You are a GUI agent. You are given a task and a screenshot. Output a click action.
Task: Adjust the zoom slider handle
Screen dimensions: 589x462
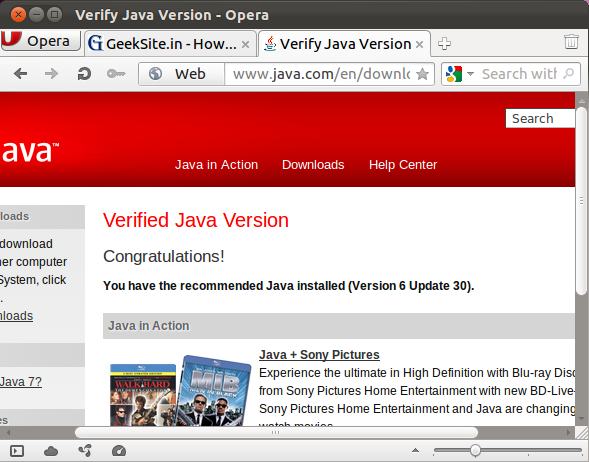click(475, 450)
